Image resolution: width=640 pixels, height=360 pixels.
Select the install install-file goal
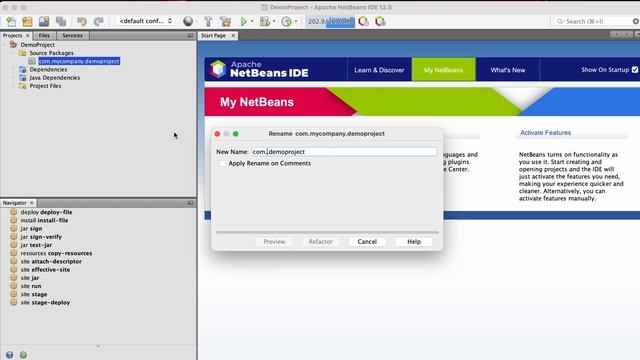point(44,220)
